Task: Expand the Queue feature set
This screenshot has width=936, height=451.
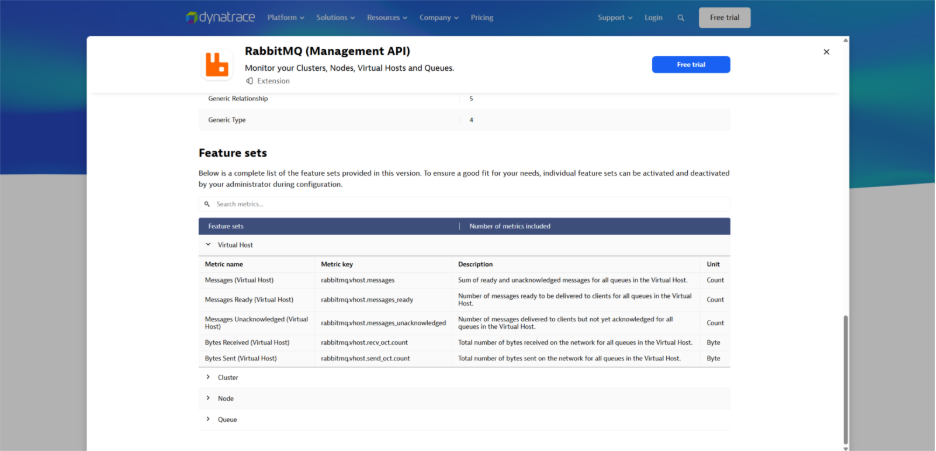Action: [208, 420]
